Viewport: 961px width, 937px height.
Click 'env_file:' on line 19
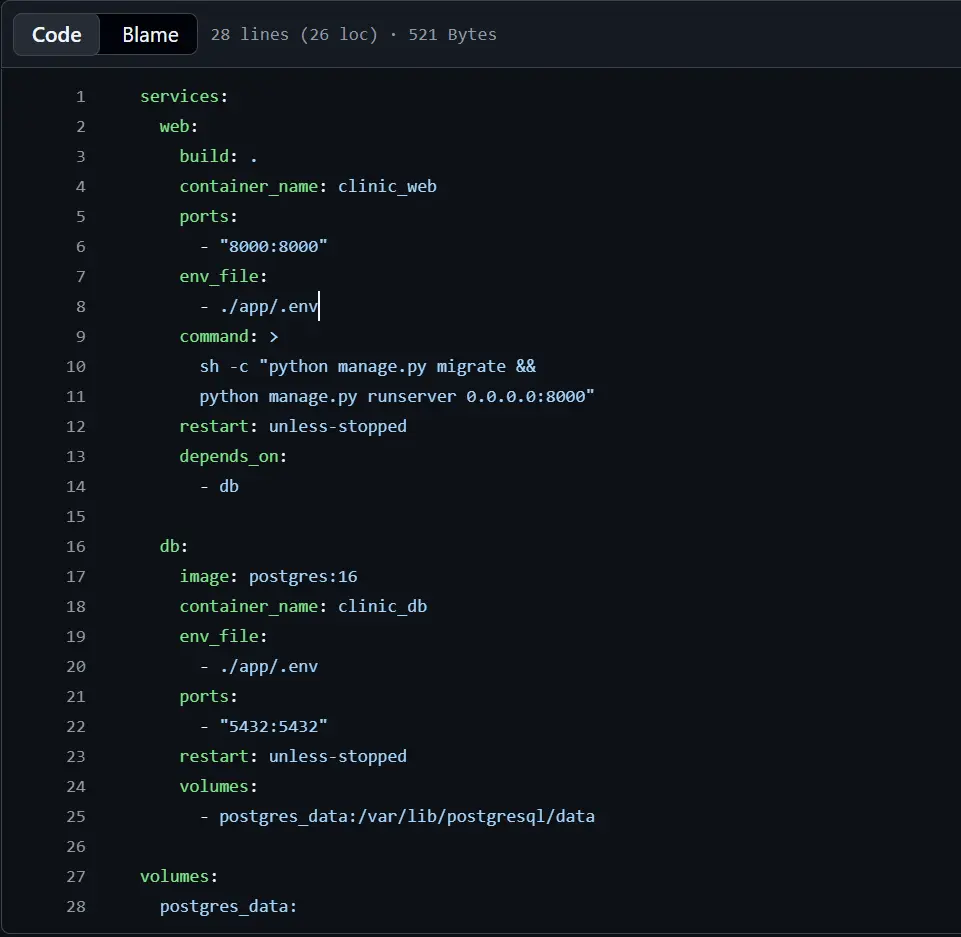tap(223, 637)
